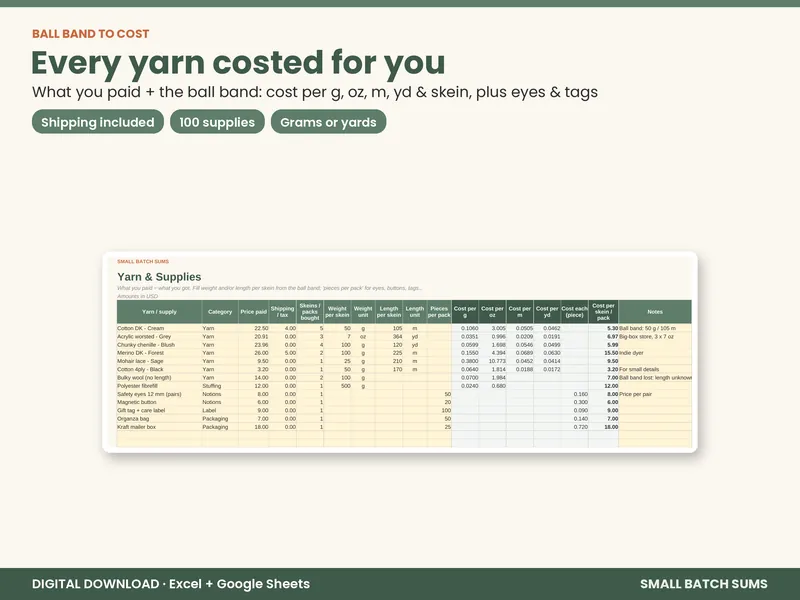Select the 'Cost per yd' column header

(x=547, y=312)
